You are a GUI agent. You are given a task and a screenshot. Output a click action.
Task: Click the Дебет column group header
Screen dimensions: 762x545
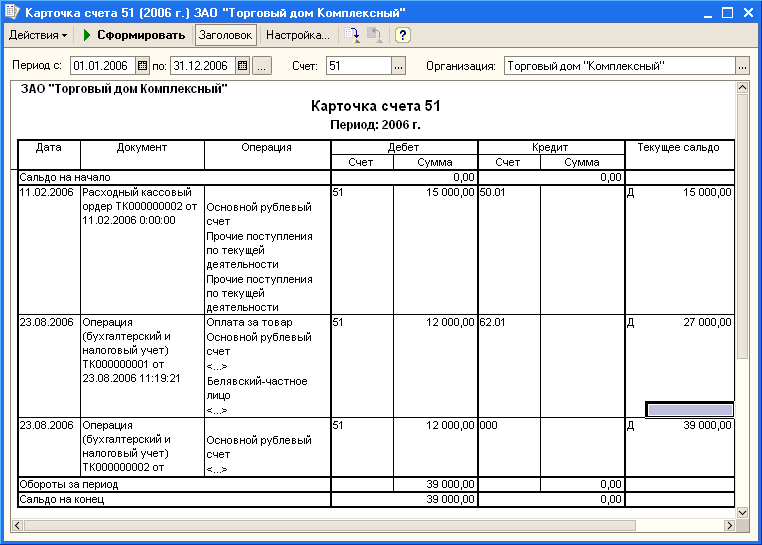(x=403, y=147)
